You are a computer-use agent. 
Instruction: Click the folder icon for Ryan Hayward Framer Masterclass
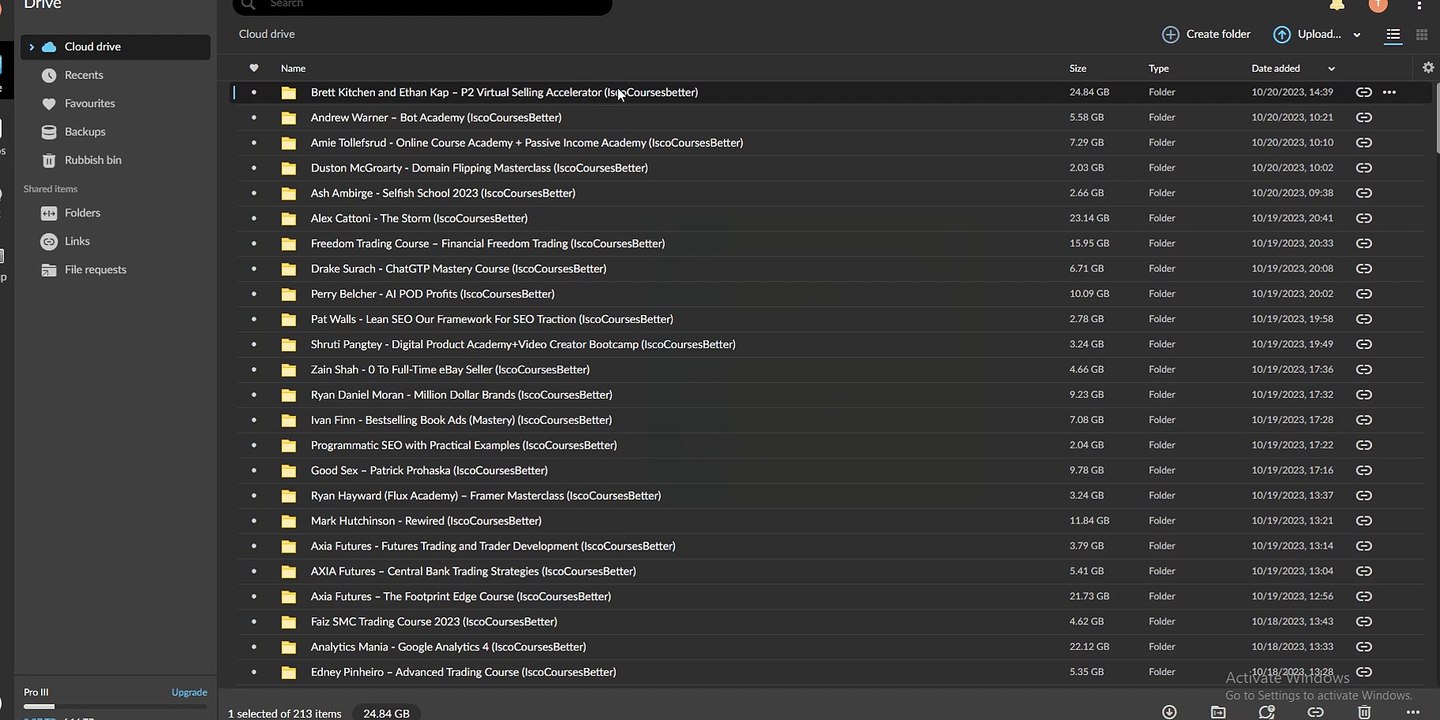click(x=289, y=496)
